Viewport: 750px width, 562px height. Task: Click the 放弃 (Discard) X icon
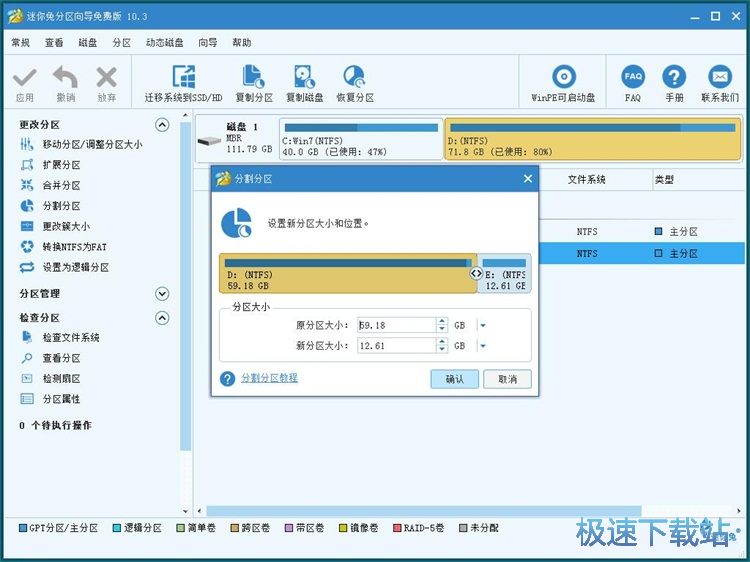click(x=106, y=77)
